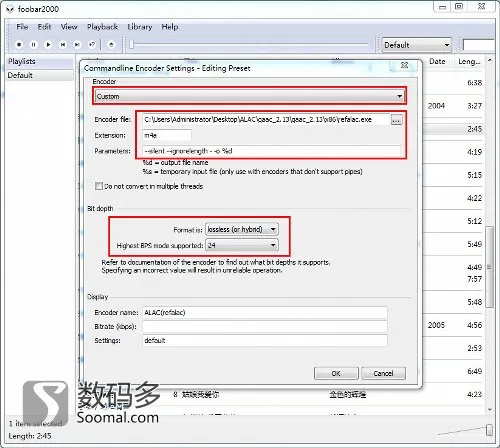Open Highest BPS mode supported dropdown
This screenshot has height=448, width=500.
pyautogui.click(x=242, y=246)
